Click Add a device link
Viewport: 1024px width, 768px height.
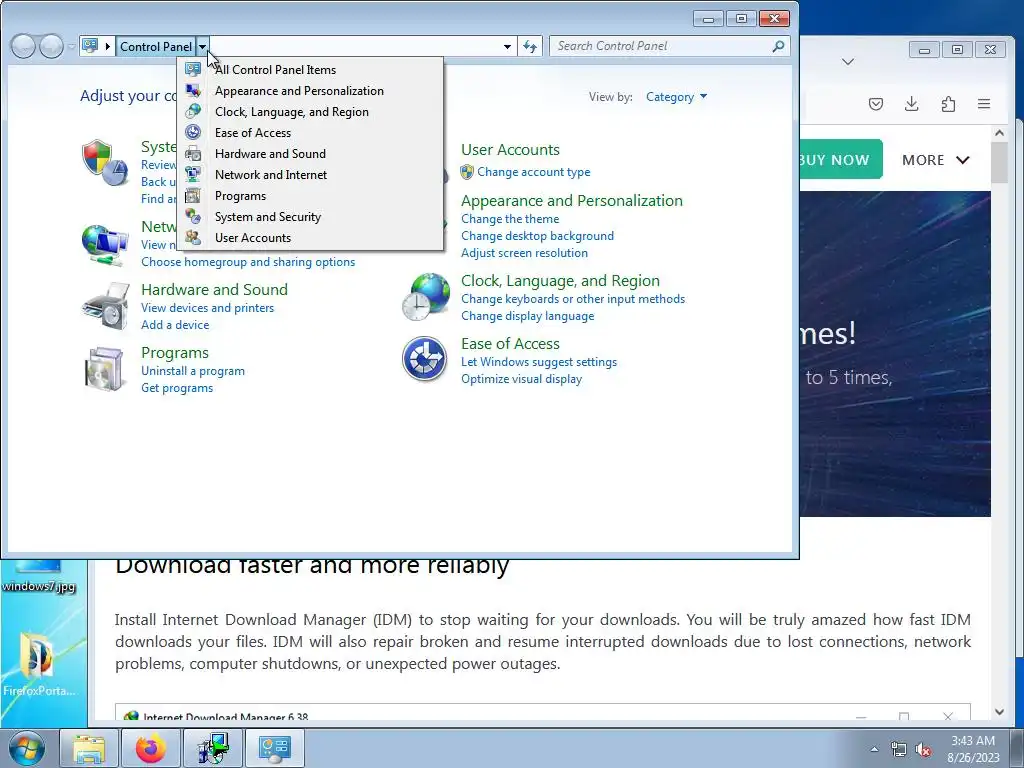tap(175, 325)
